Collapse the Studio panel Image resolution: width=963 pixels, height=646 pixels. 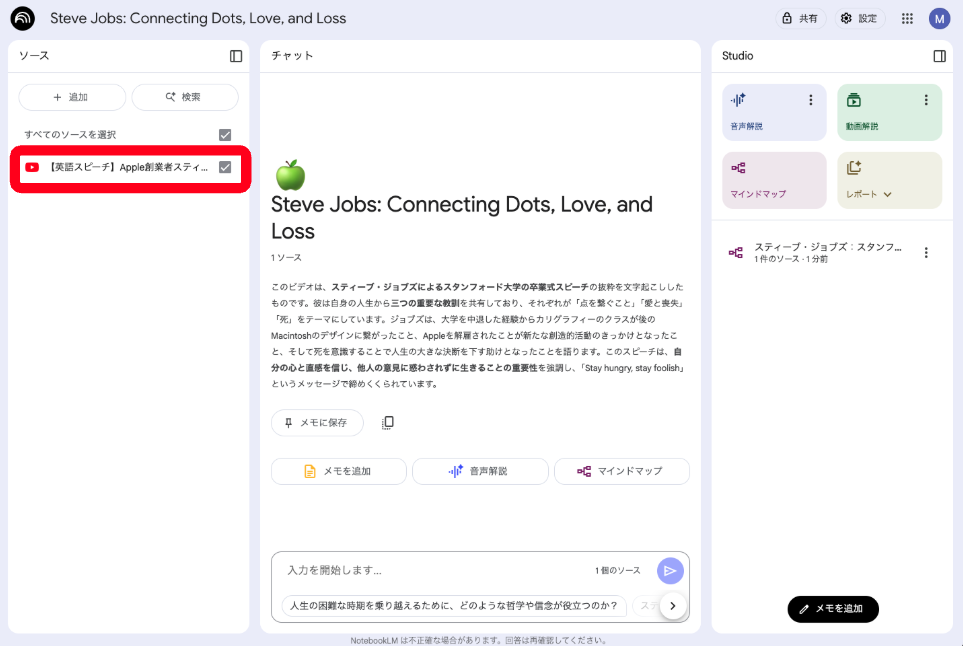pos(939,56)
